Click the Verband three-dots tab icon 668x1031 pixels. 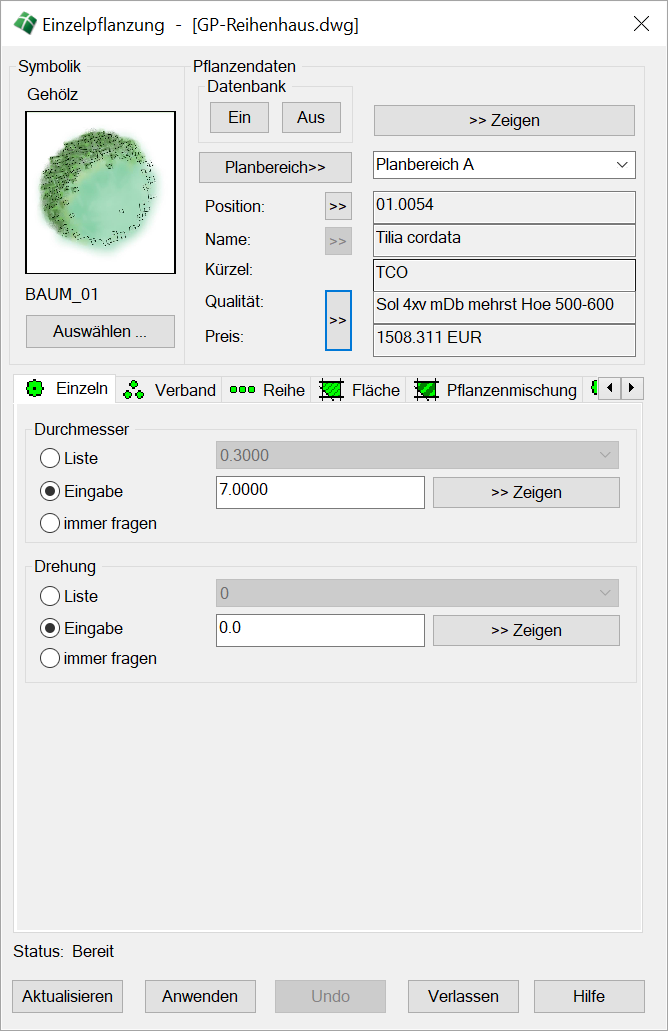133,390
